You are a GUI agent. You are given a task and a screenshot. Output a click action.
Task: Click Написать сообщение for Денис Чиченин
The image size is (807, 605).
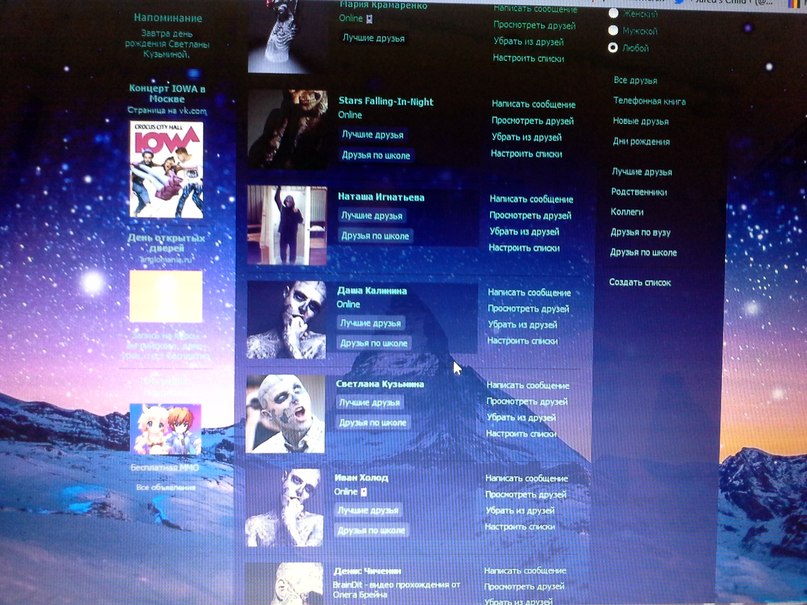525,571
